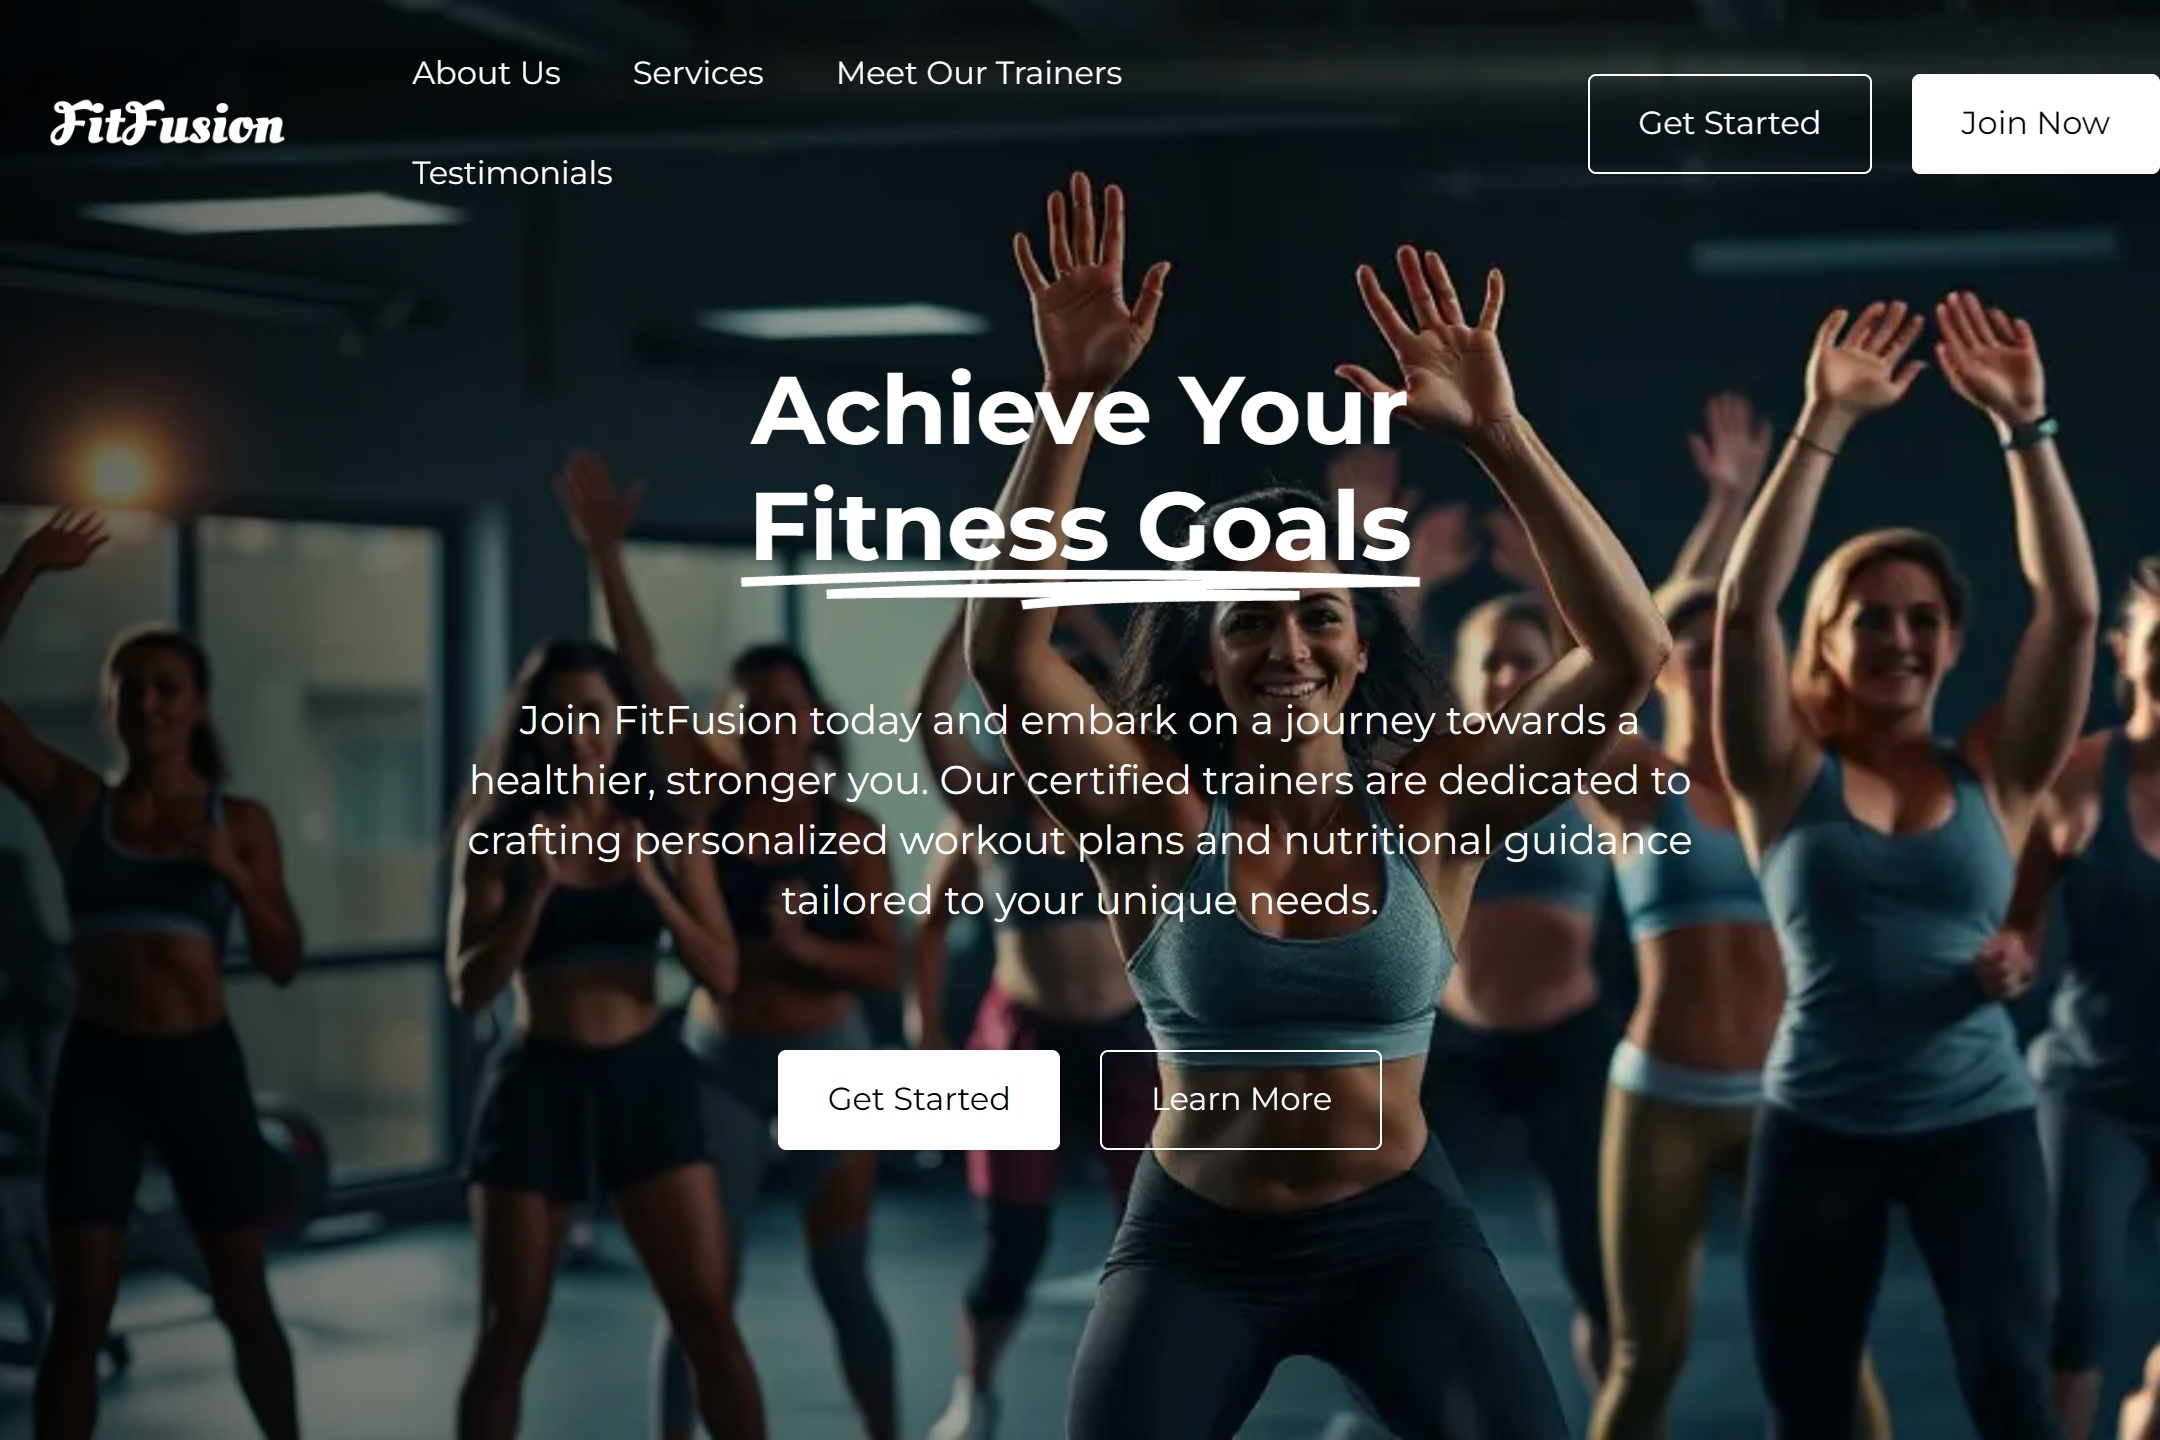The height and width of the screenshot is (1440, 2160).
Task: Click the woman in the blue tank top
Action: 1890,900
